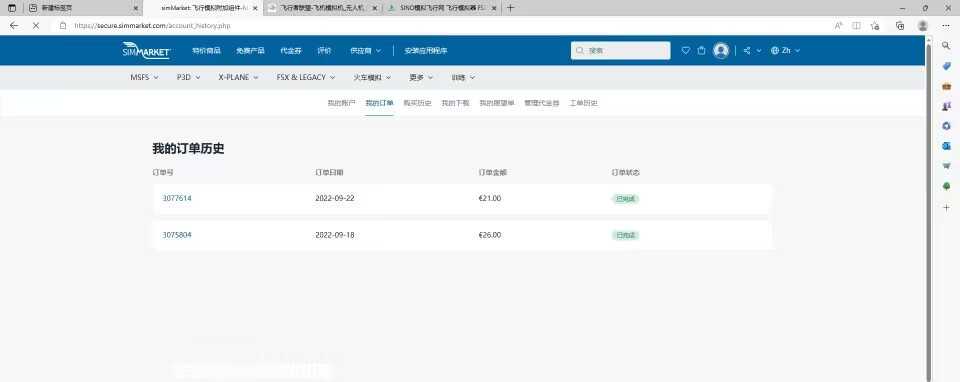
Task: Expand the share icon dropdown
Action: tap(752, 51)
